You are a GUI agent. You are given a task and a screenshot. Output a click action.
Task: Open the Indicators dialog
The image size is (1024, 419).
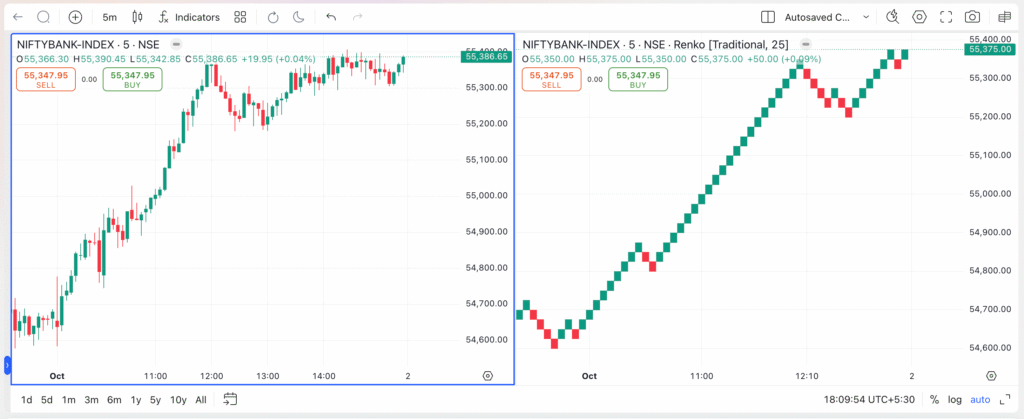point(189,17)
